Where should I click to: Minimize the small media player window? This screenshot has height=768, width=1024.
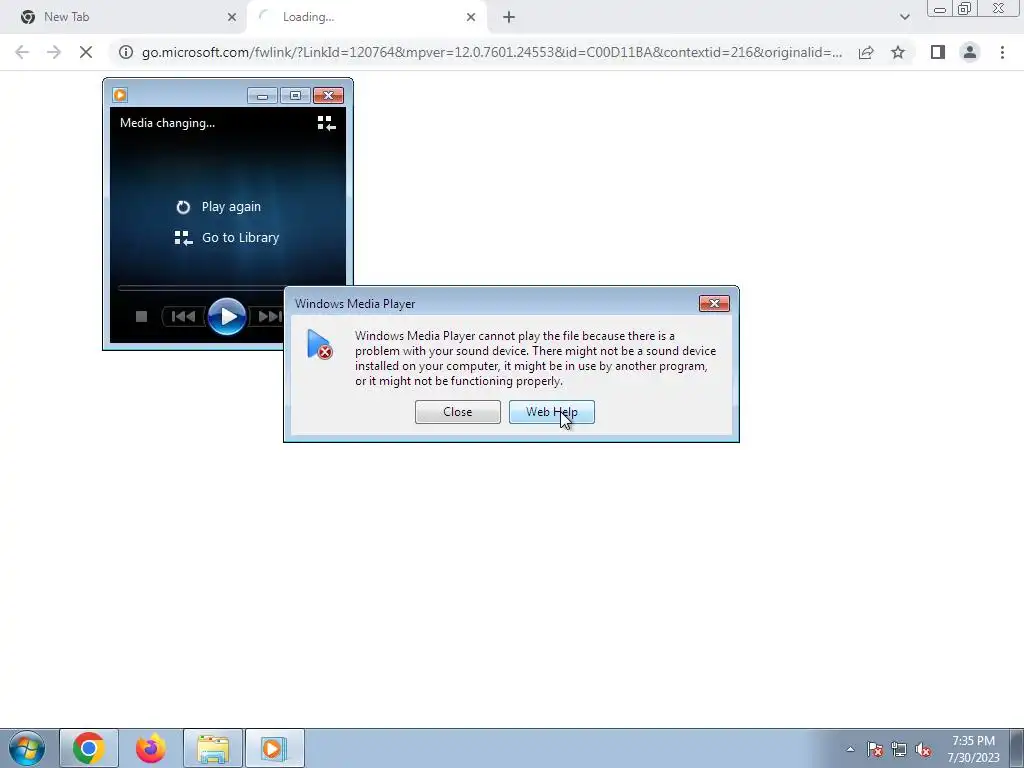263,96
